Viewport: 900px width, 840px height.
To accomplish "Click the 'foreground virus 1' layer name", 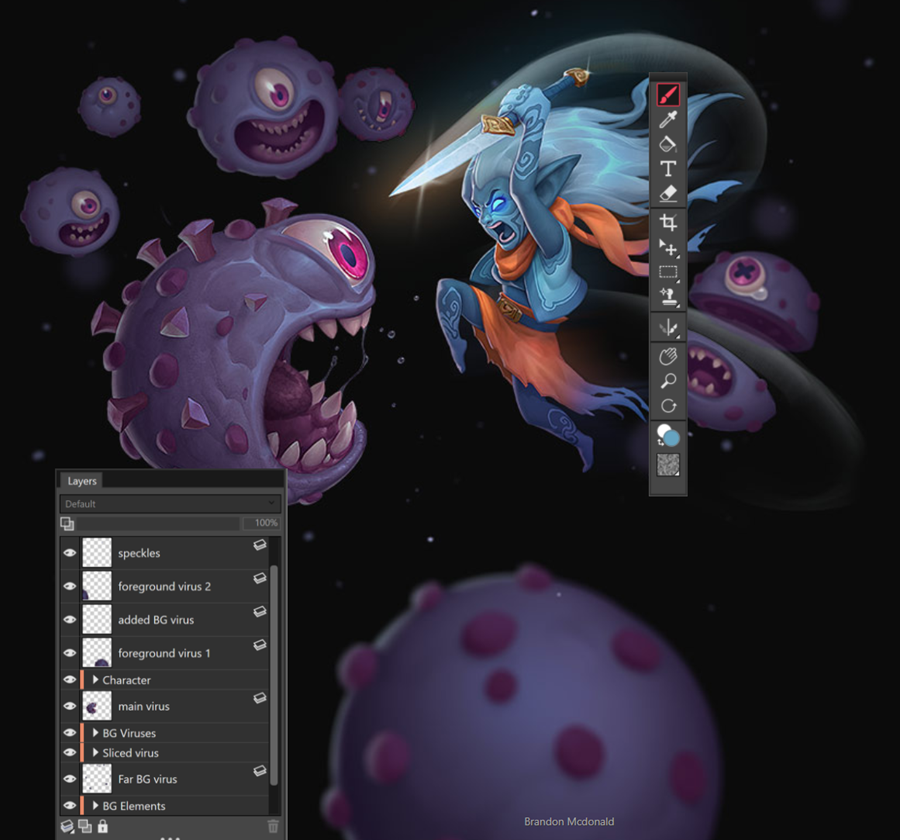I will click(164, 653).
